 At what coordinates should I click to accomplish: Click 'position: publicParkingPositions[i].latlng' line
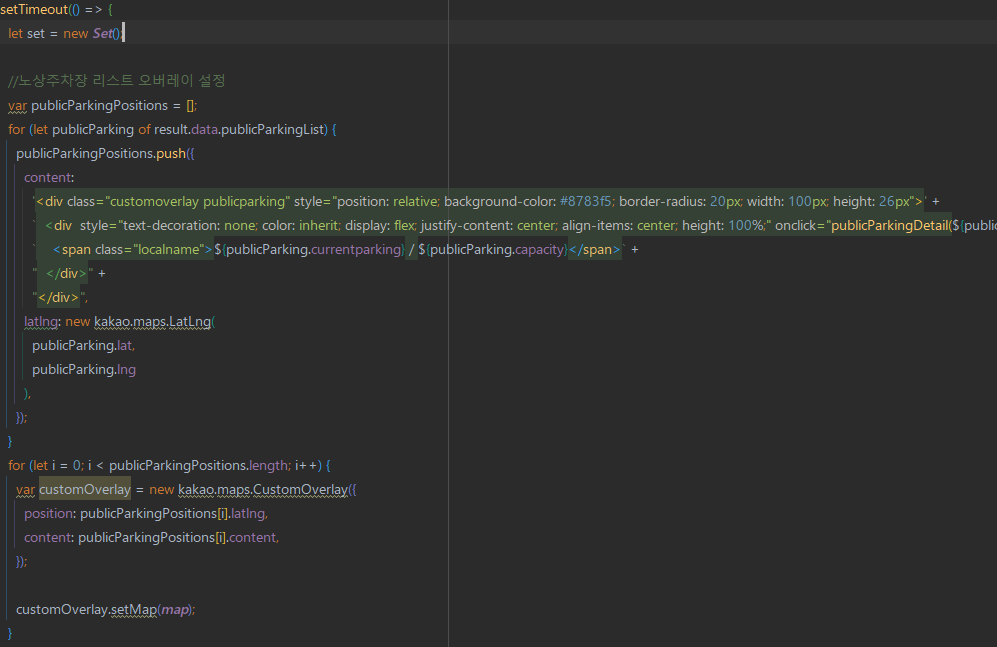[146, 514]
